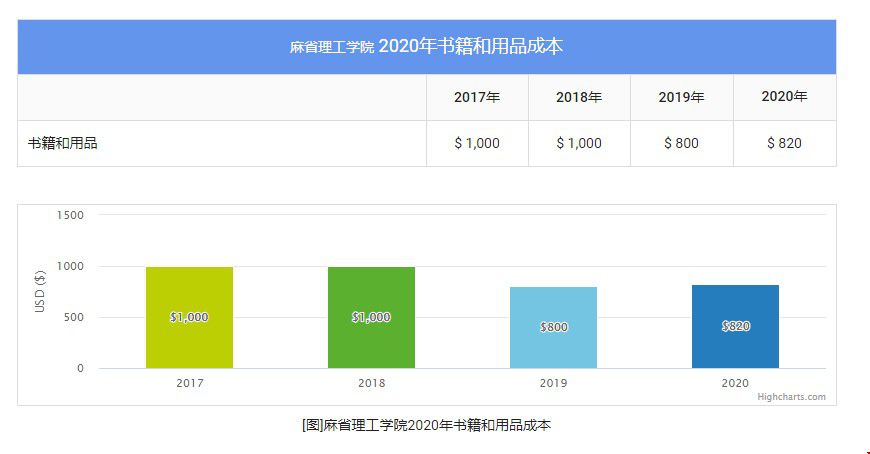
Task: Click the 1000 y-axis label
Action: coord(70,266)
